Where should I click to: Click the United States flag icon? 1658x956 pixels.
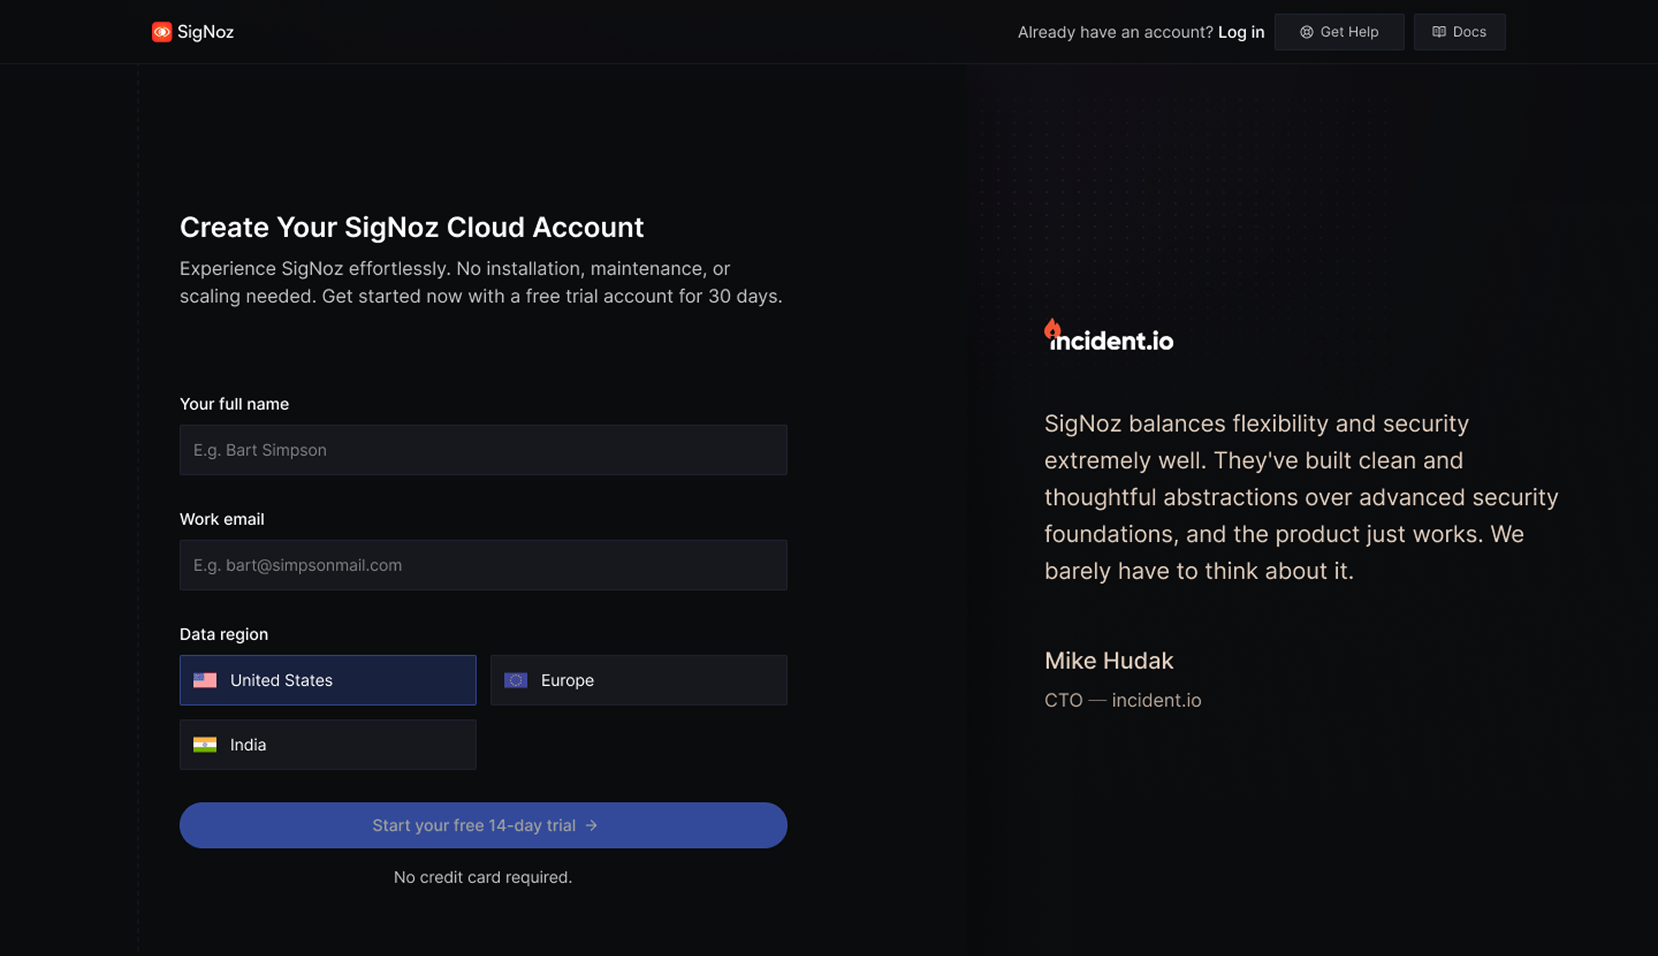205,680
